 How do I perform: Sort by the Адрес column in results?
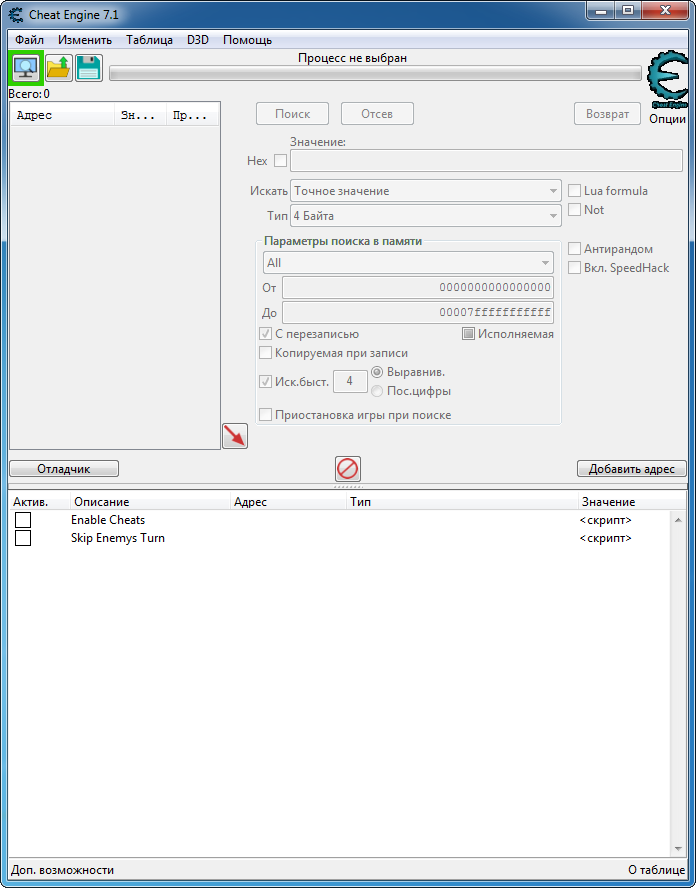click(x=62, y=116)
